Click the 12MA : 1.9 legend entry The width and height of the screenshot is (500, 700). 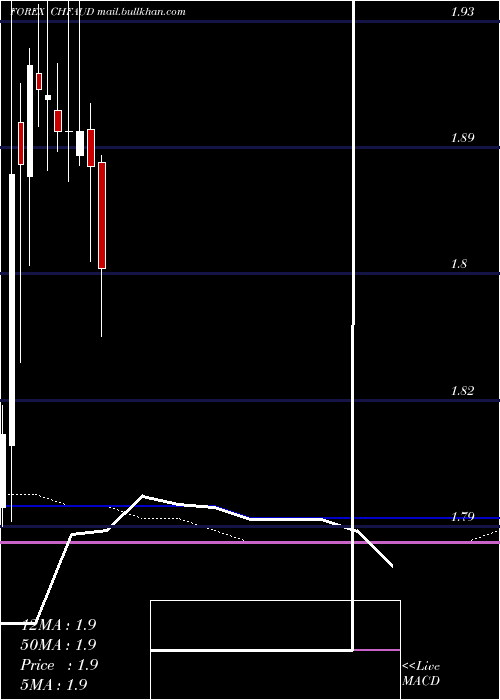(58, 625)
